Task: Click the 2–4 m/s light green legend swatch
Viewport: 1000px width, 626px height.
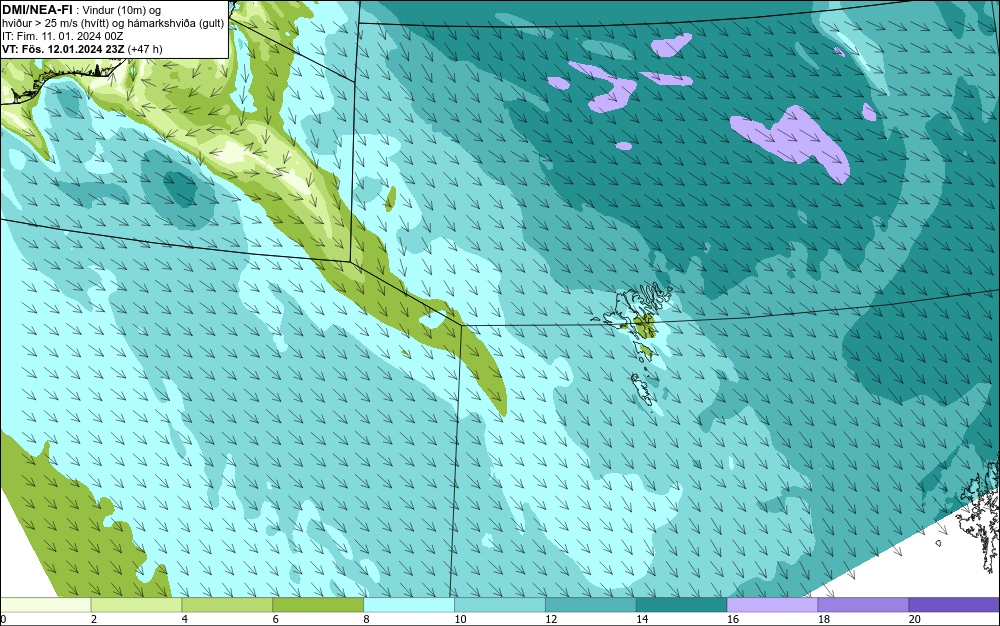Action: point(136,605)
